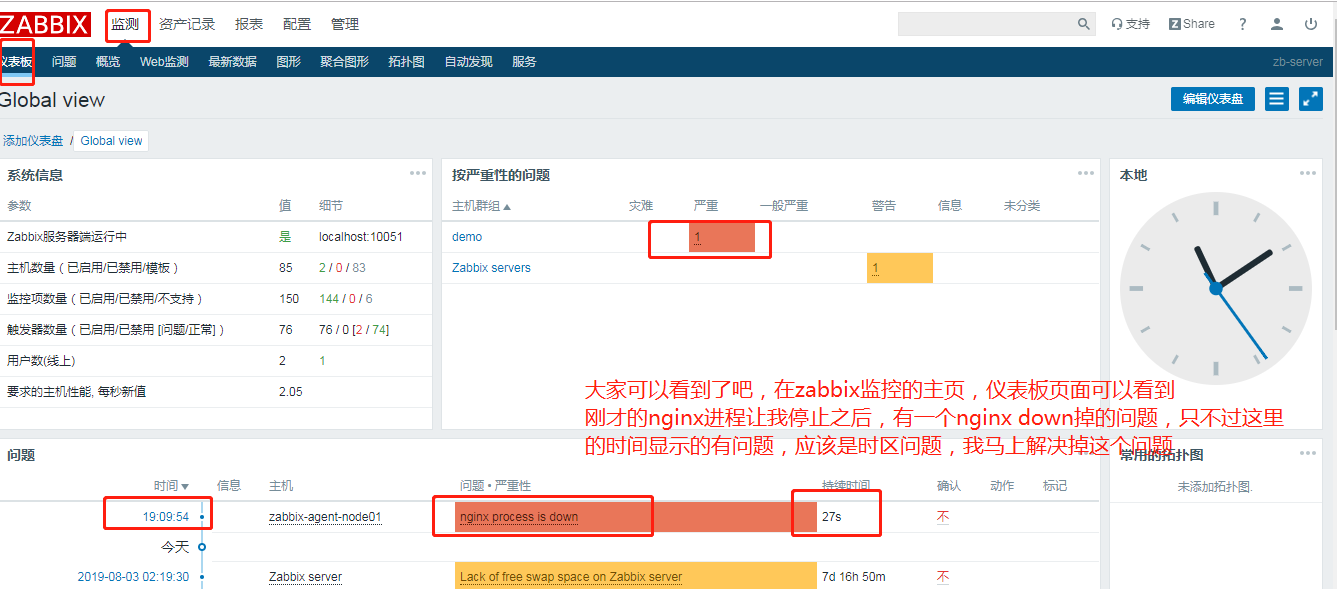Go to the 问题 submenu
This screenshot has height=589, width=1337.
coord(64,62)
